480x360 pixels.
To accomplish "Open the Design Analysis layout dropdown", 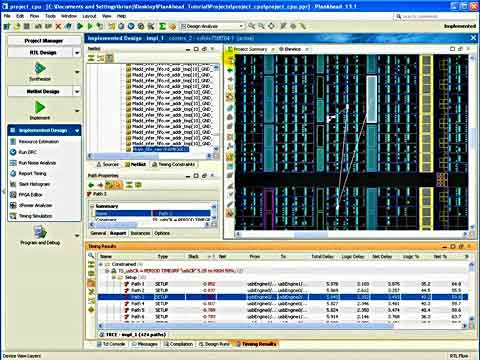I will tap(241, 26).
